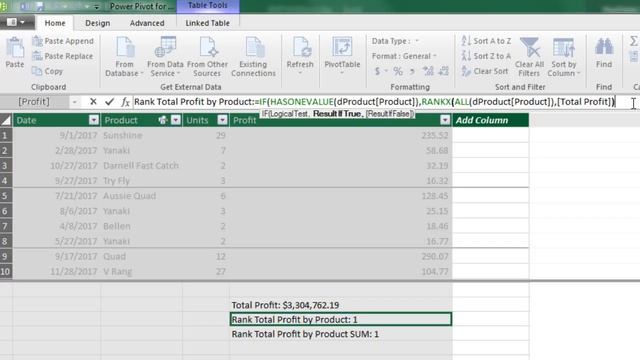Screen dimensions: 640x360
Task: Sort Z to A
Action: (x=486, y=56)
